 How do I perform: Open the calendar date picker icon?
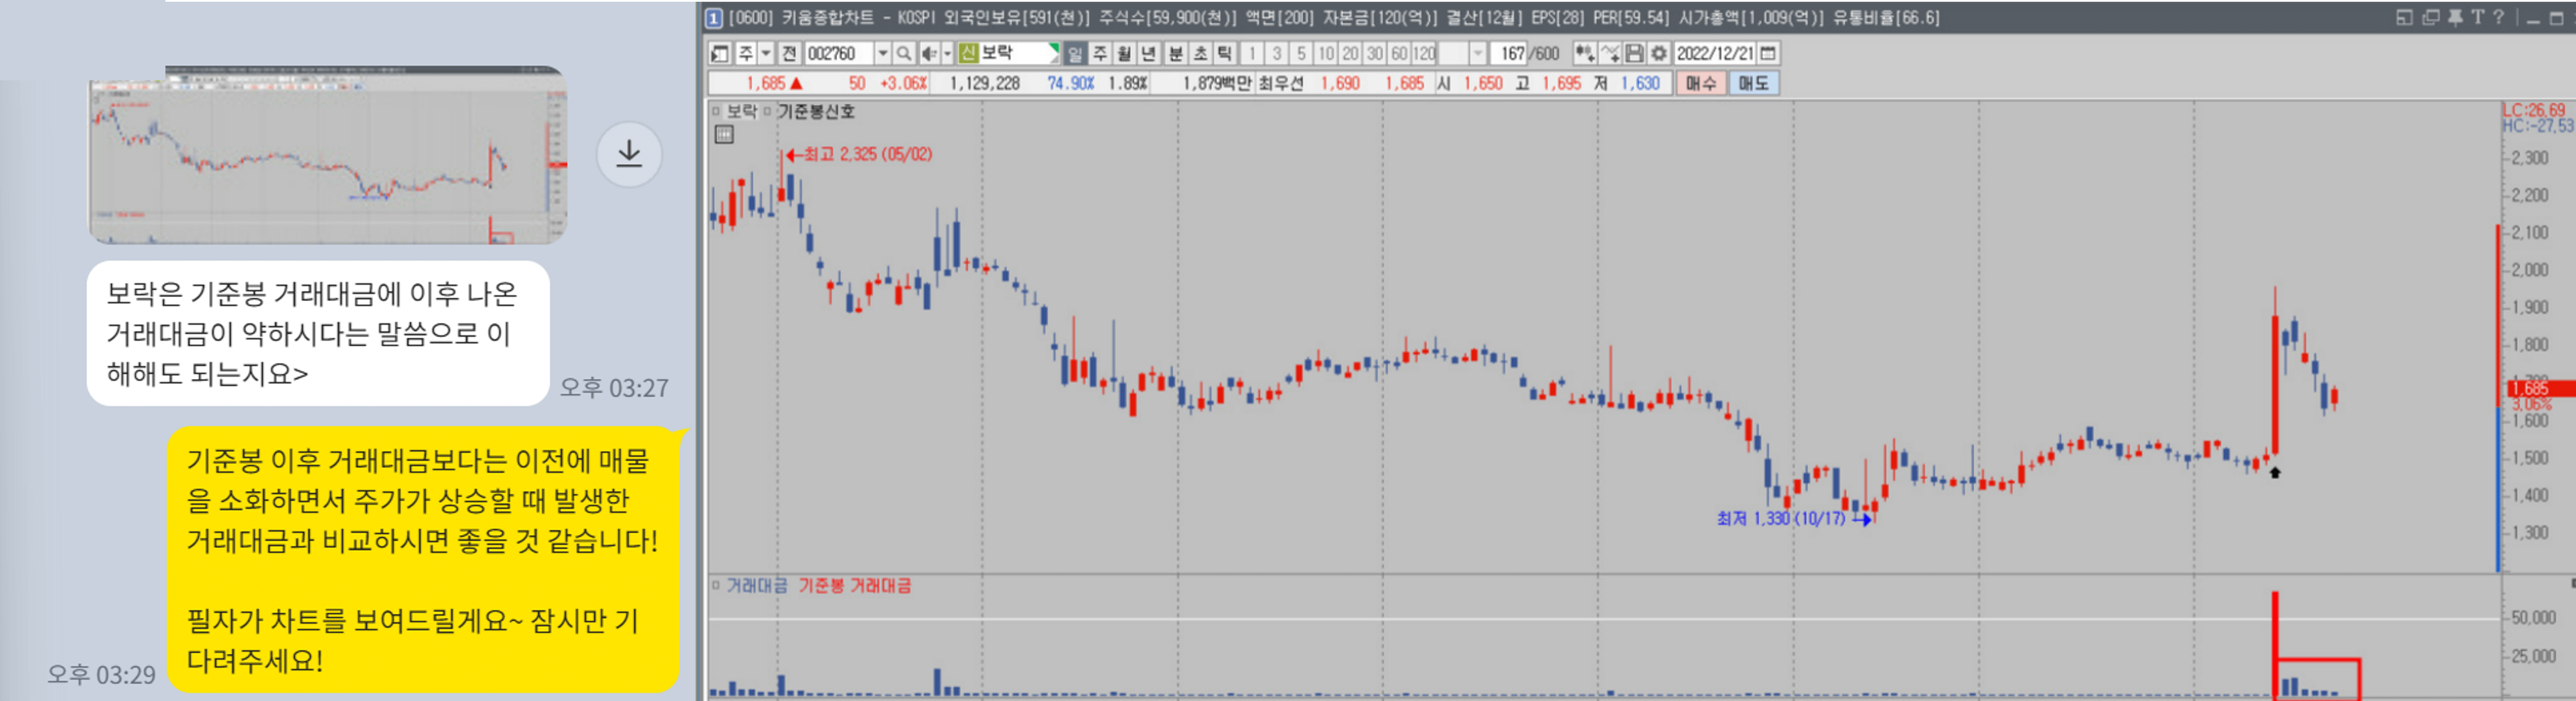[x=1768, y=53]
